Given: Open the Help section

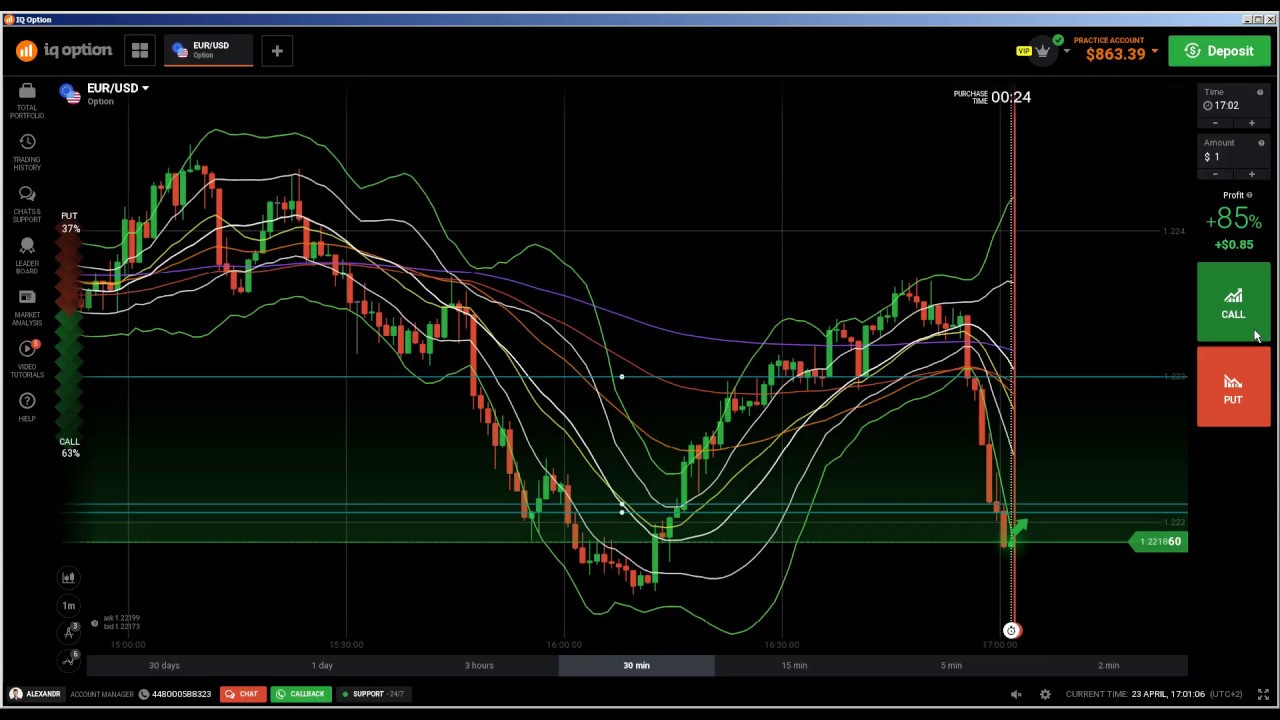Looking at the screenshot, I should click(27, 407).
